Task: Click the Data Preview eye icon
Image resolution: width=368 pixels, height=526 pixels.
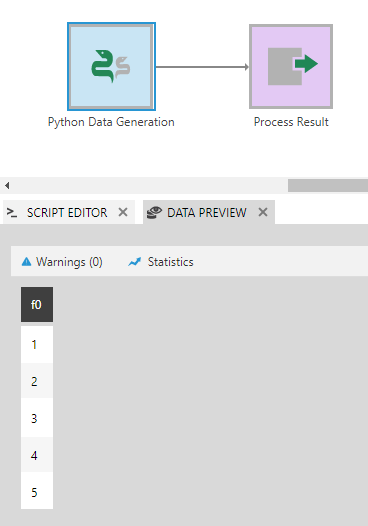Action: (154, 212)
